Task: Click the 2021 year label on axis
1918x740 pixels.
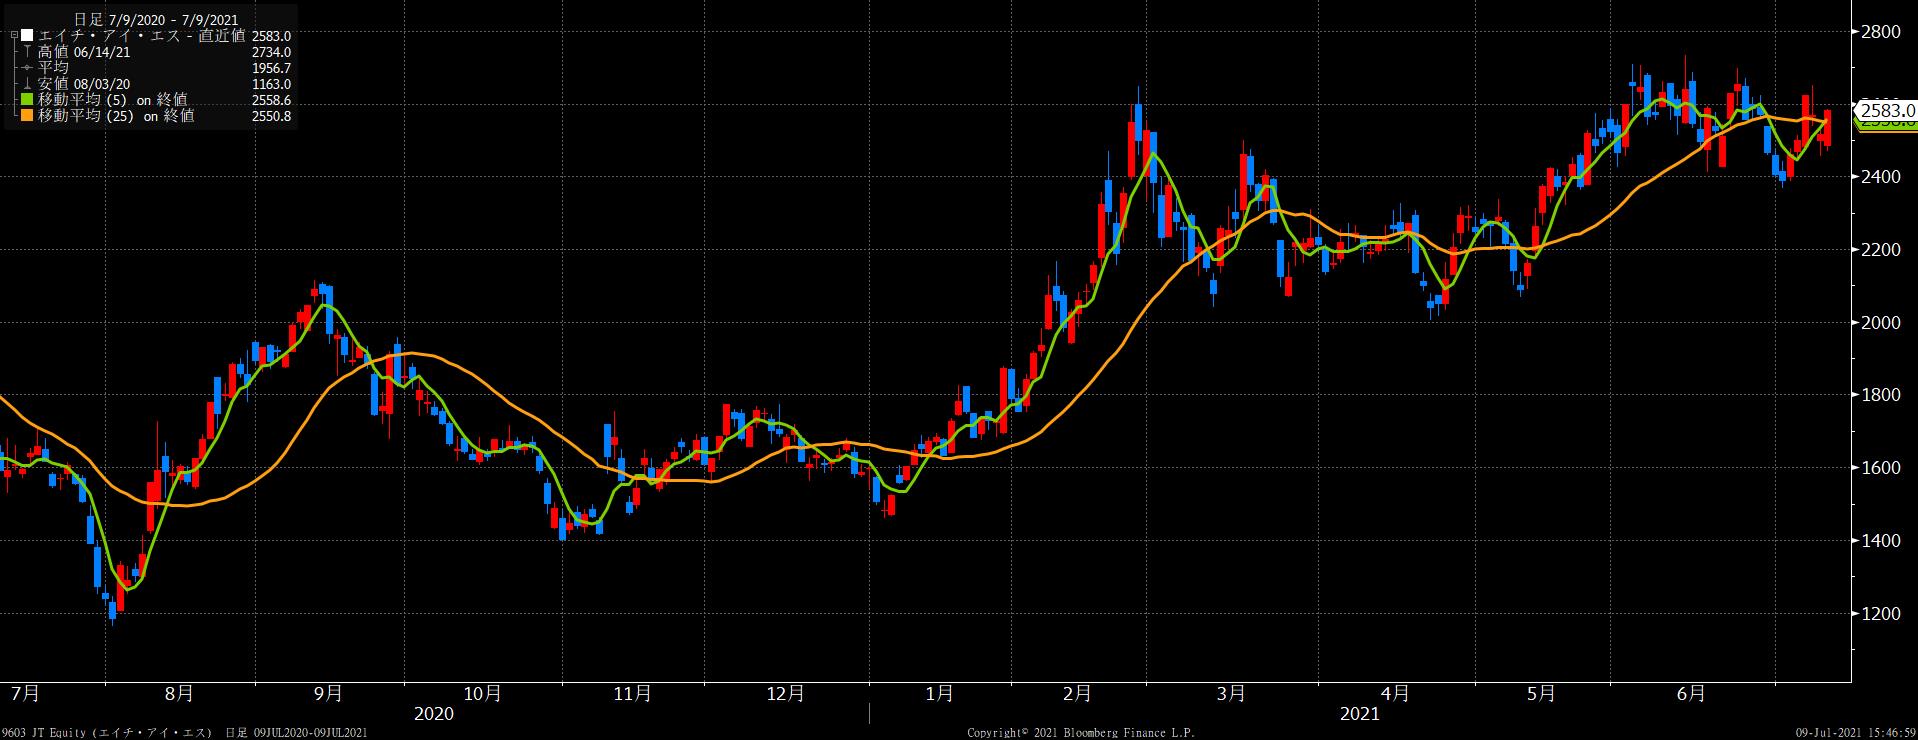Action: 1359,714
